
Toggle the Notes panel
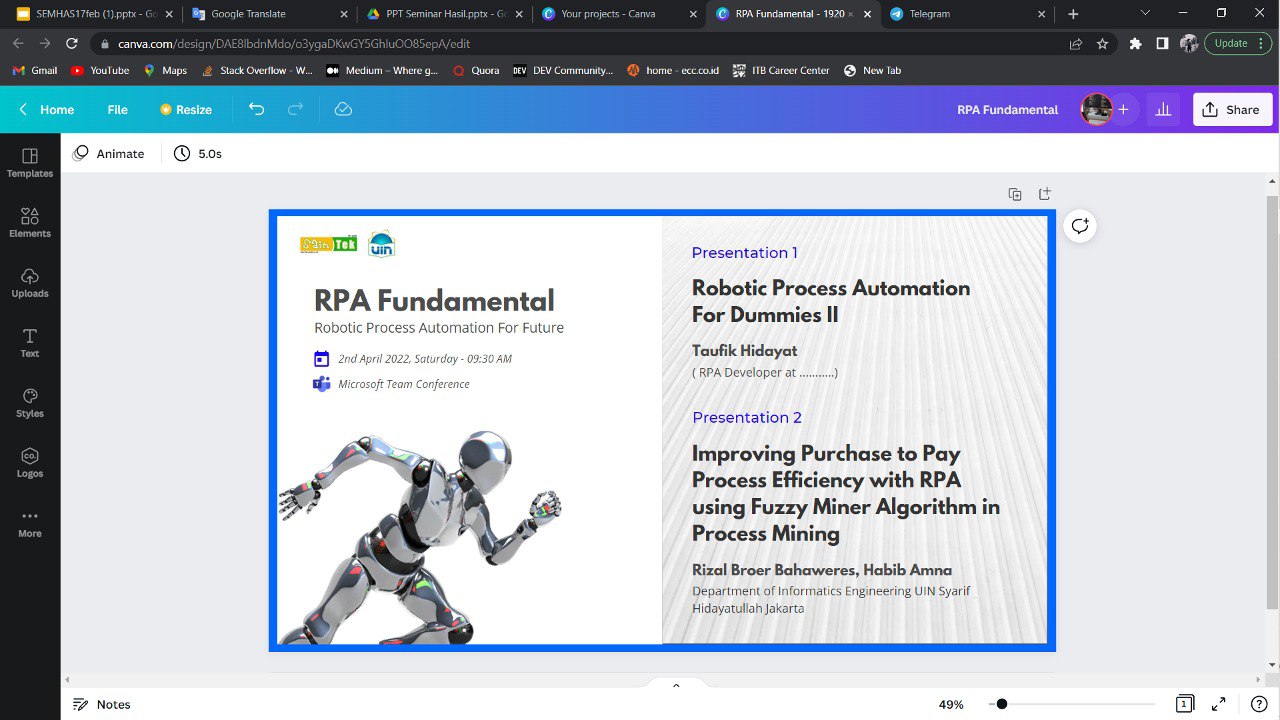pos(102,704)
